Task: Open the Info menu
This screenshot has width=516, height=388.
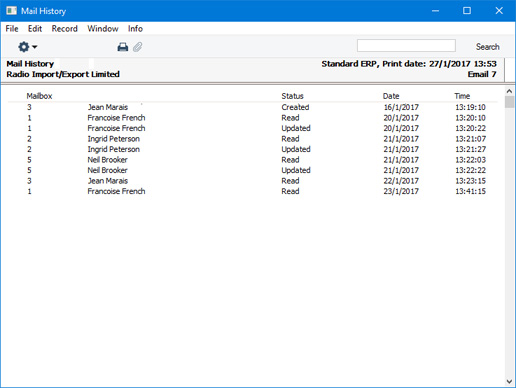Action: tap(135, 29)
